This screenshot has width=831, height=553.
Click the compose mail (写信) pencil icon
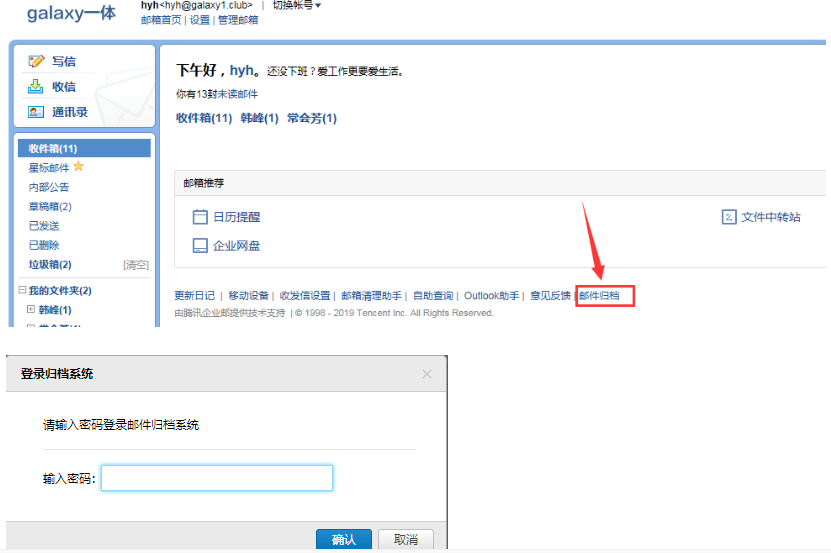tap(37, 61)
